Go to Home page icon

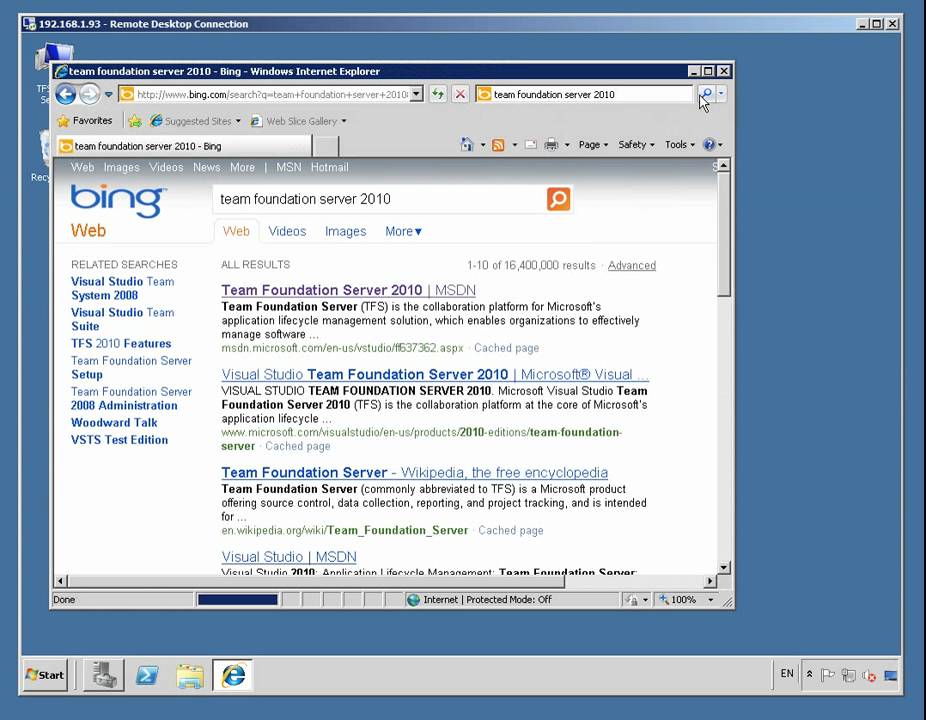click(x=467, y=145)
